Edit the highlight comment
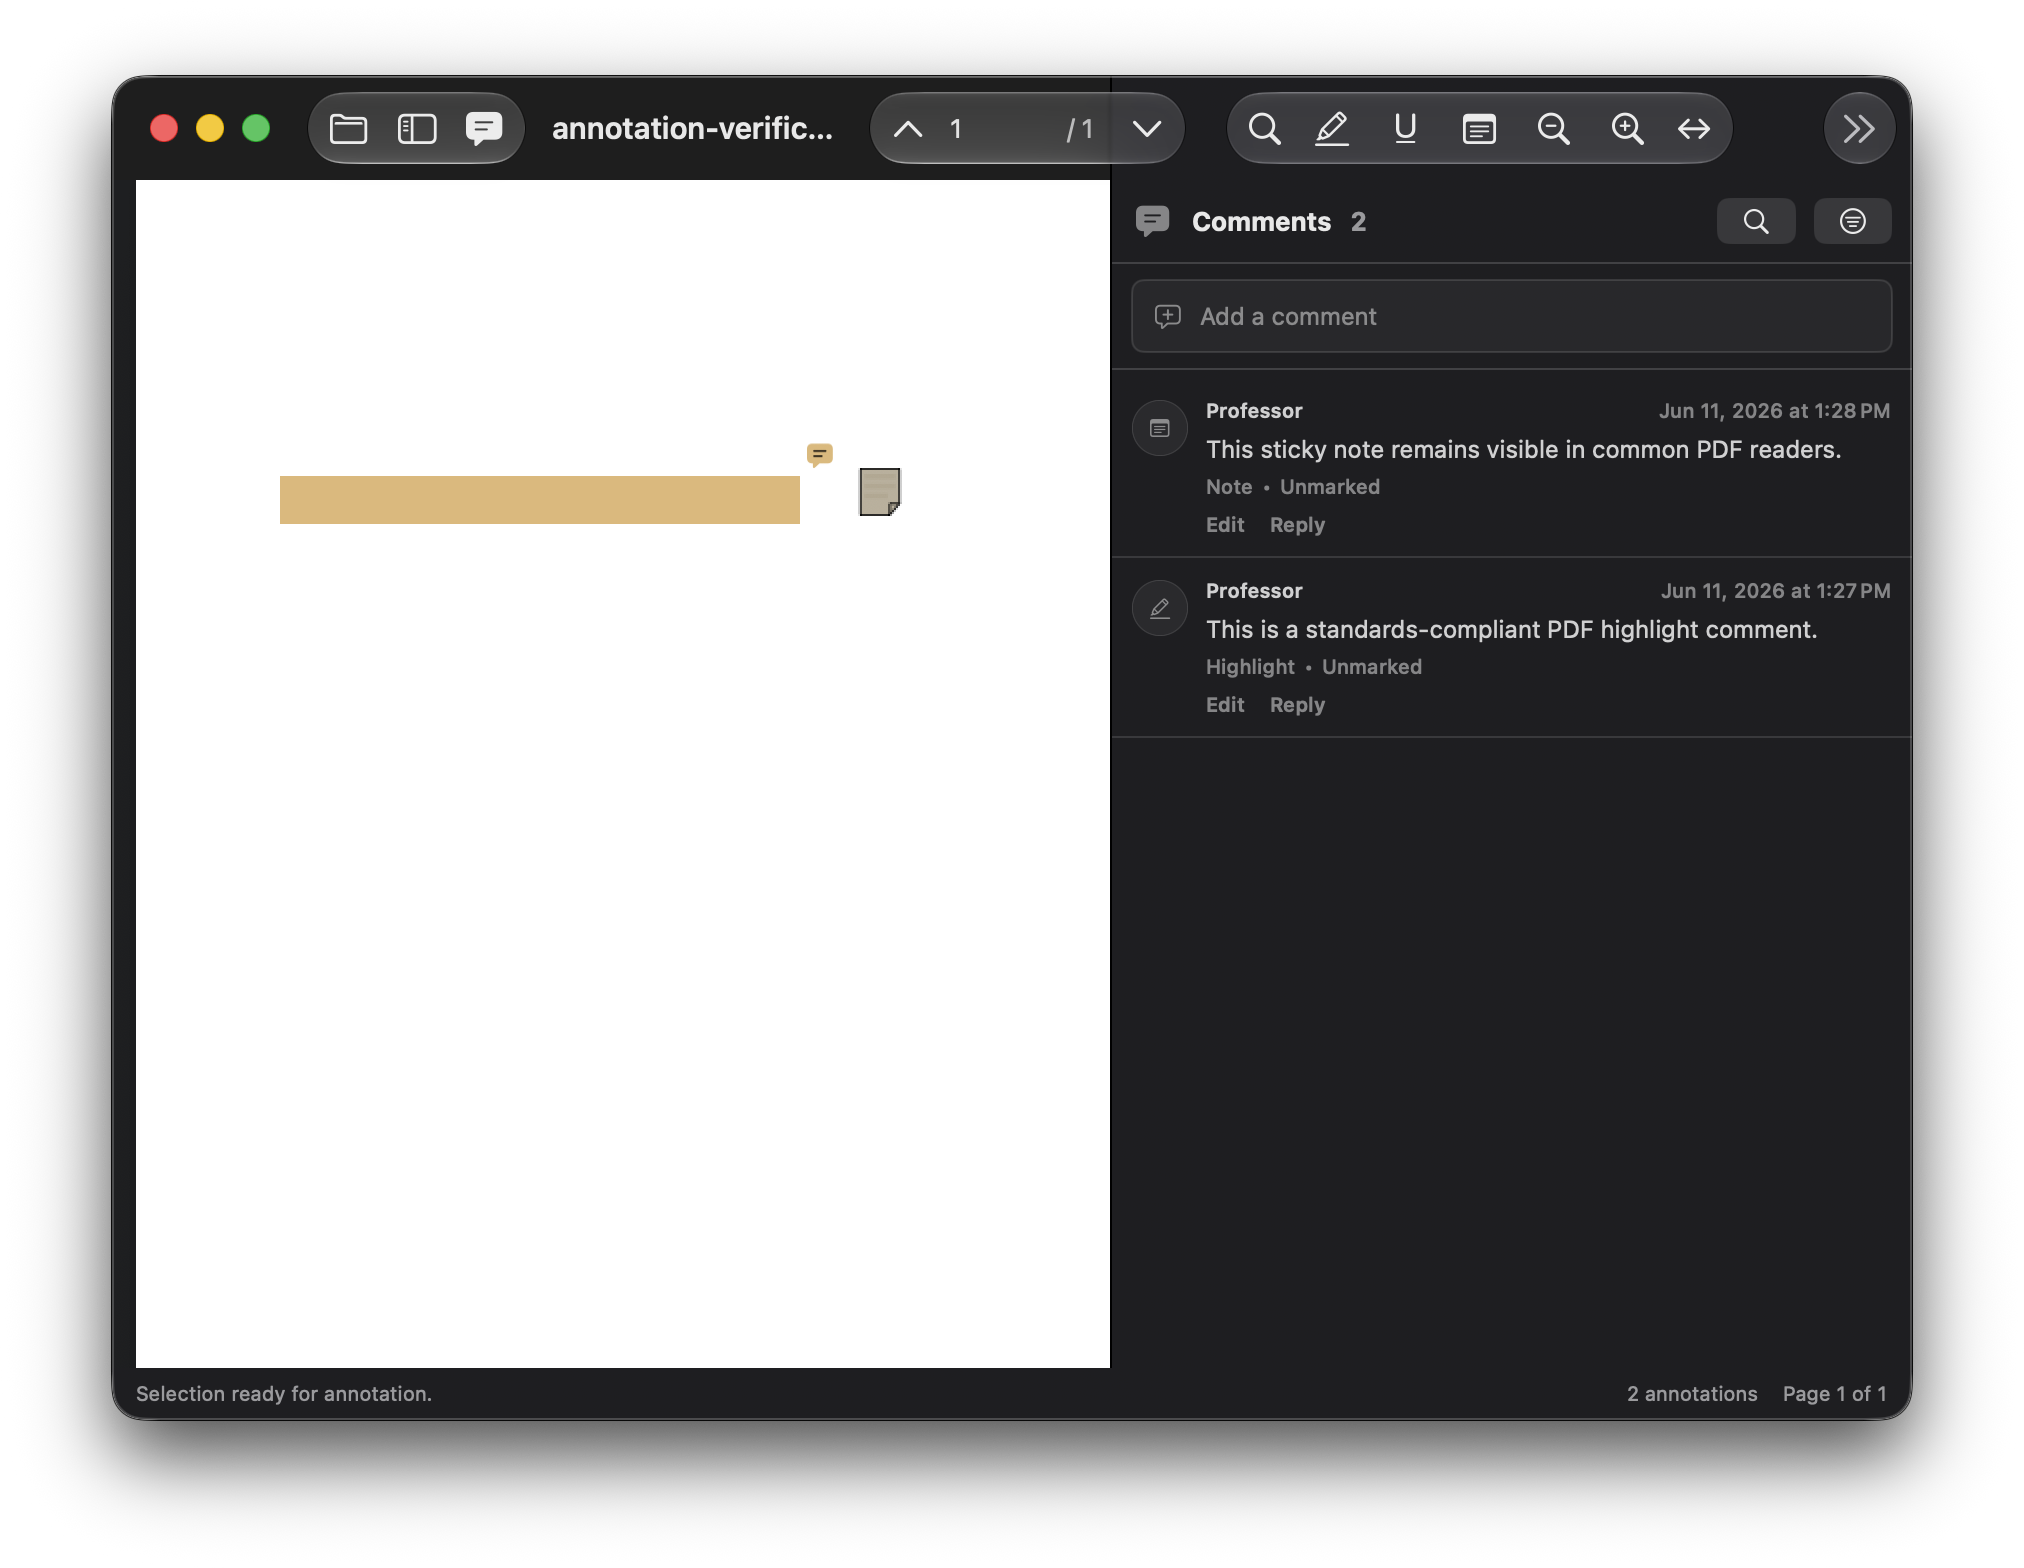 coord(1225,705)
